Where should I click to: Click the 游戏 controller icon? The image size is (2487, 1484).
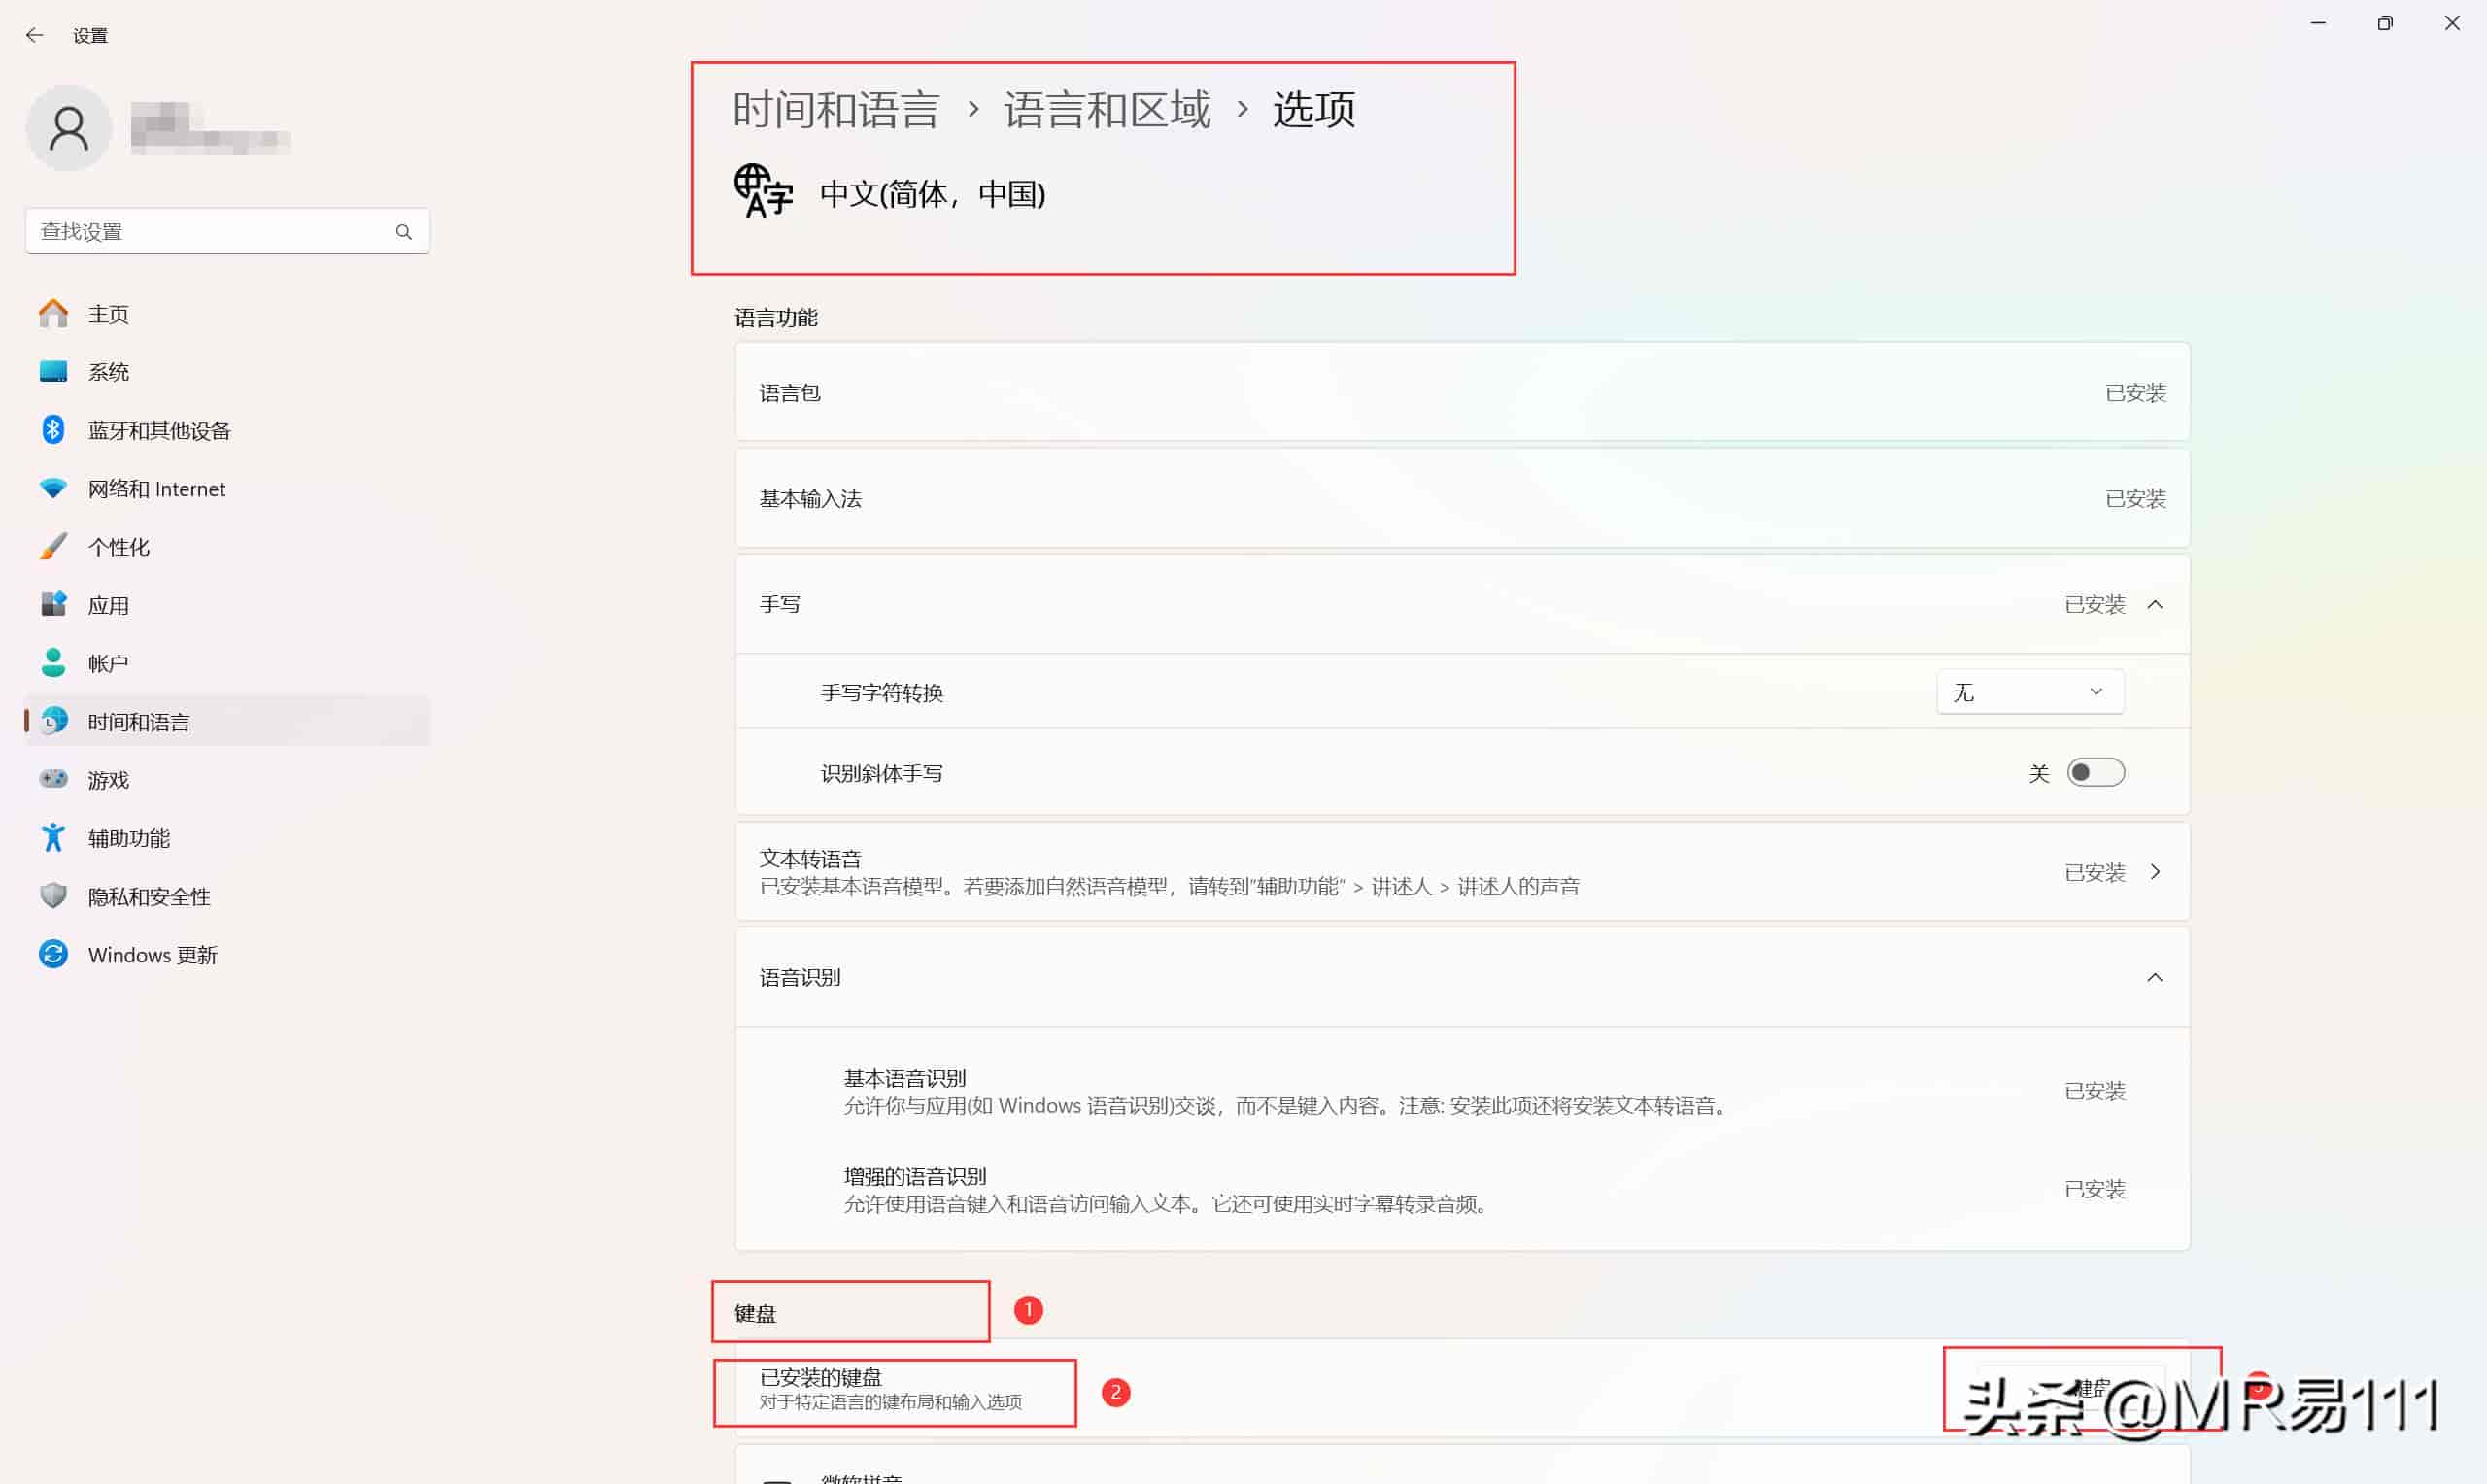(53, 778)
